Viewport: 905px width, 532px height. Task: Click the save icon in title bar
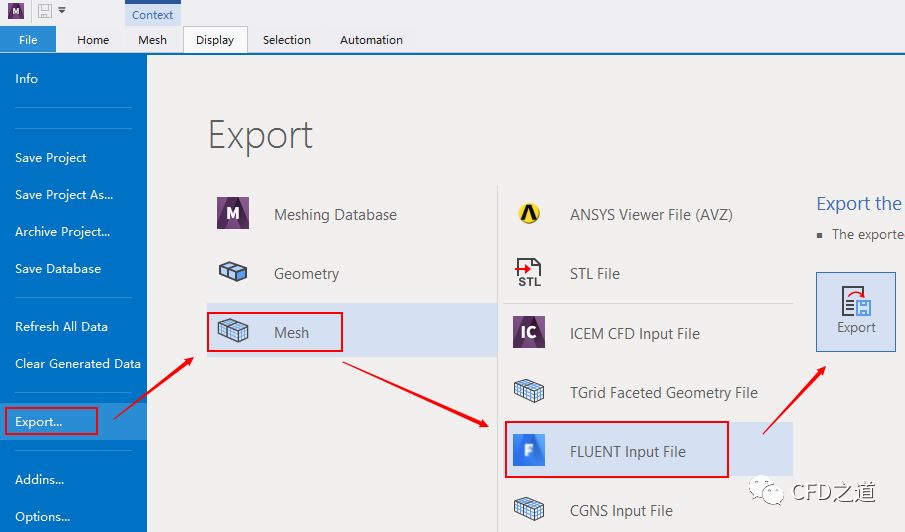pos(45,11)
